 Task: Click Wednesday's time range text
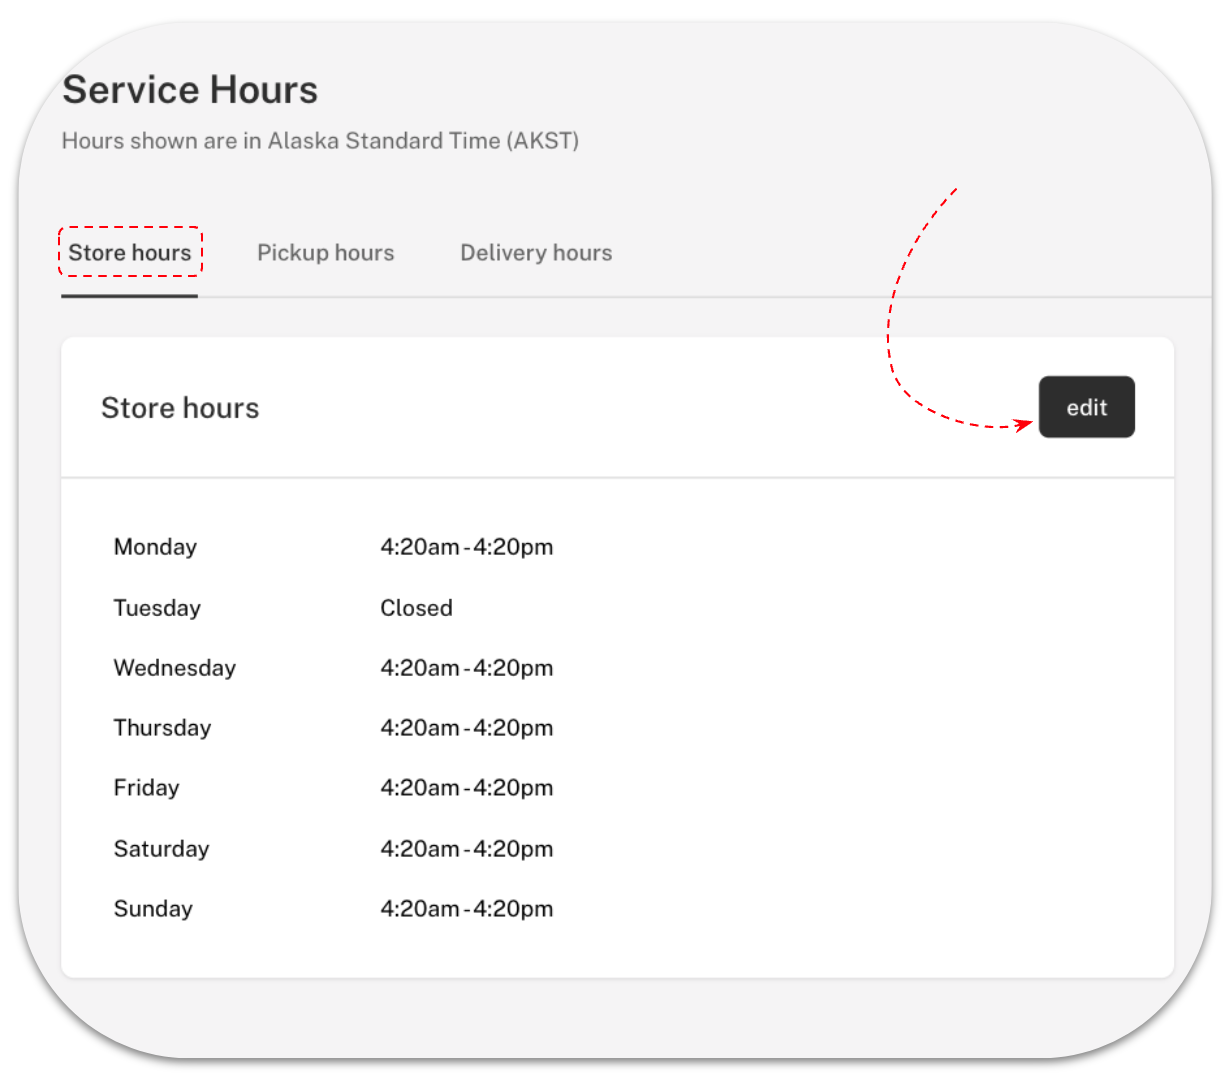[466, 667]
